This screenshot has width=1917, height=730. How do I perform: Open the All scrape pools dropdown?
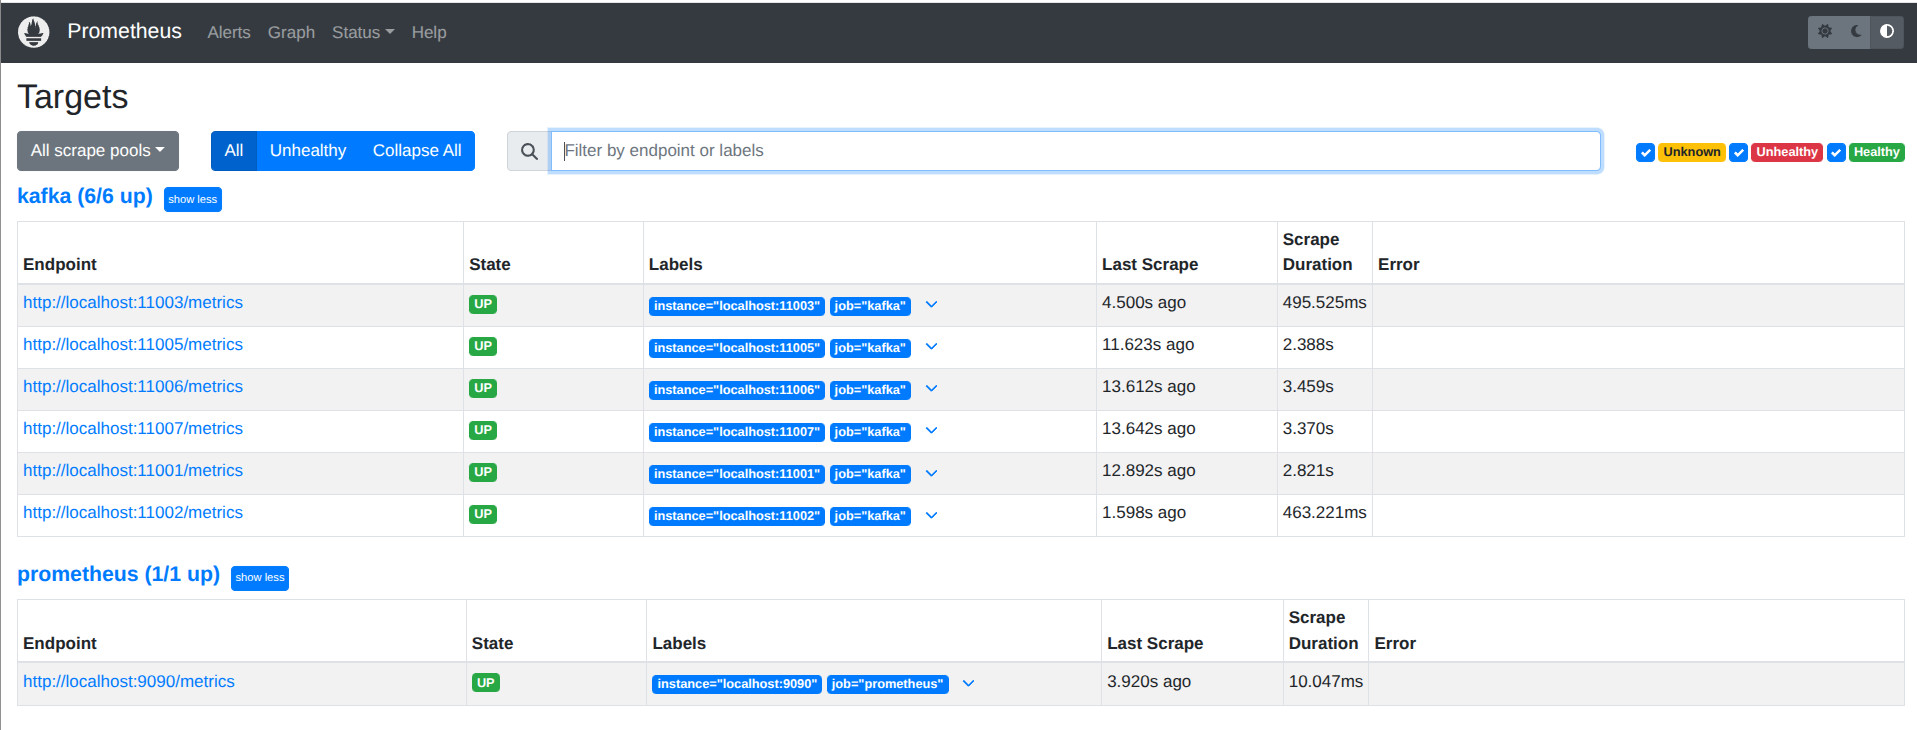pos(98,151)
